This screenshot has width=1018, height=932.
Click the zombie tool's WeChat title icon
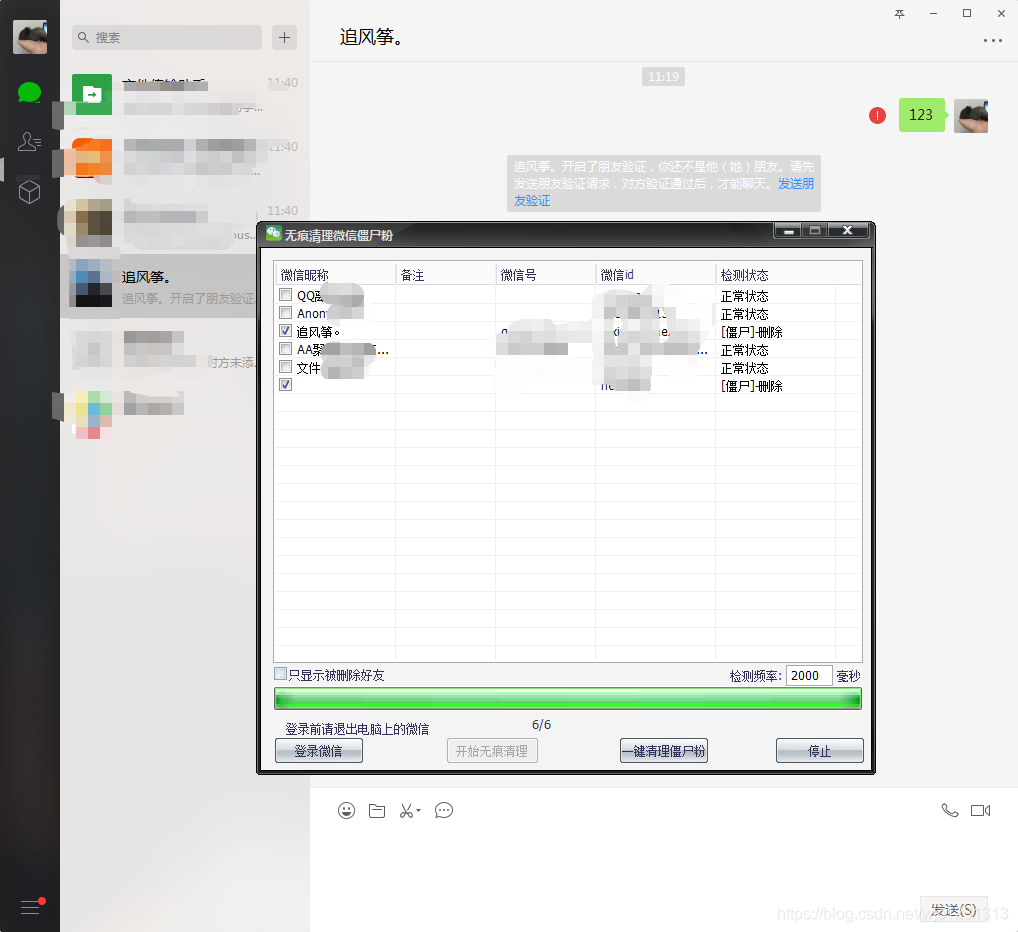click(x=273, y=234)
